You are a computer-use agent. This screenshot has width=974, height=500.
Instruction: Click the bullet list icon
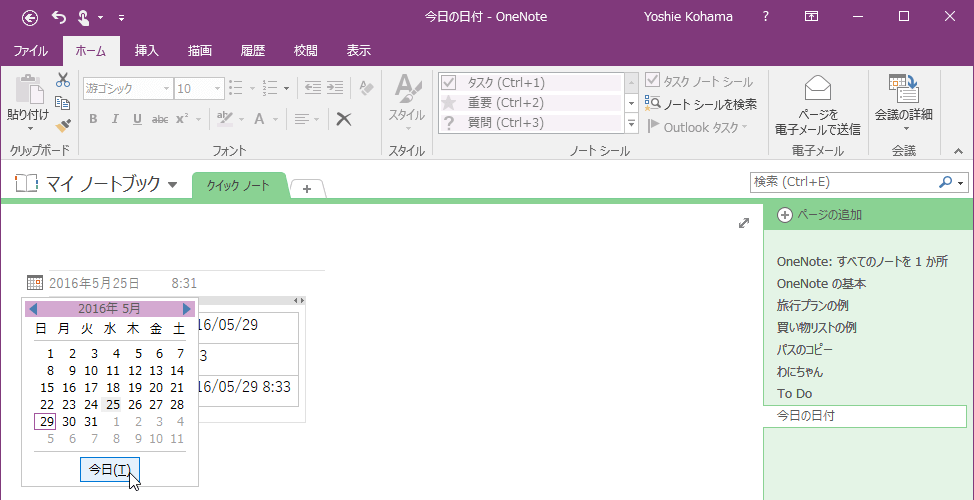coord(236,88)
